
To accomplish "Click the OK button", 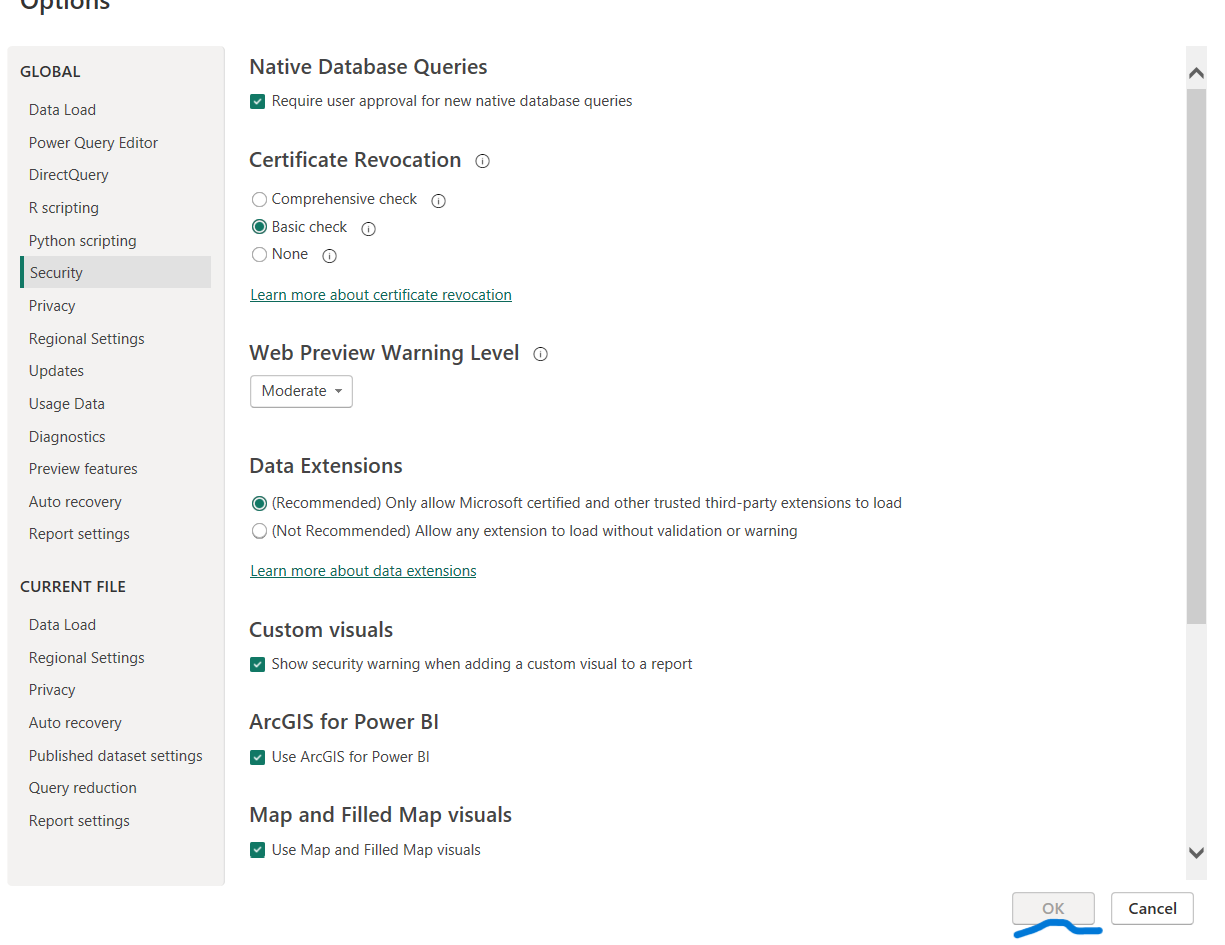I will [x=1053, y=908].
